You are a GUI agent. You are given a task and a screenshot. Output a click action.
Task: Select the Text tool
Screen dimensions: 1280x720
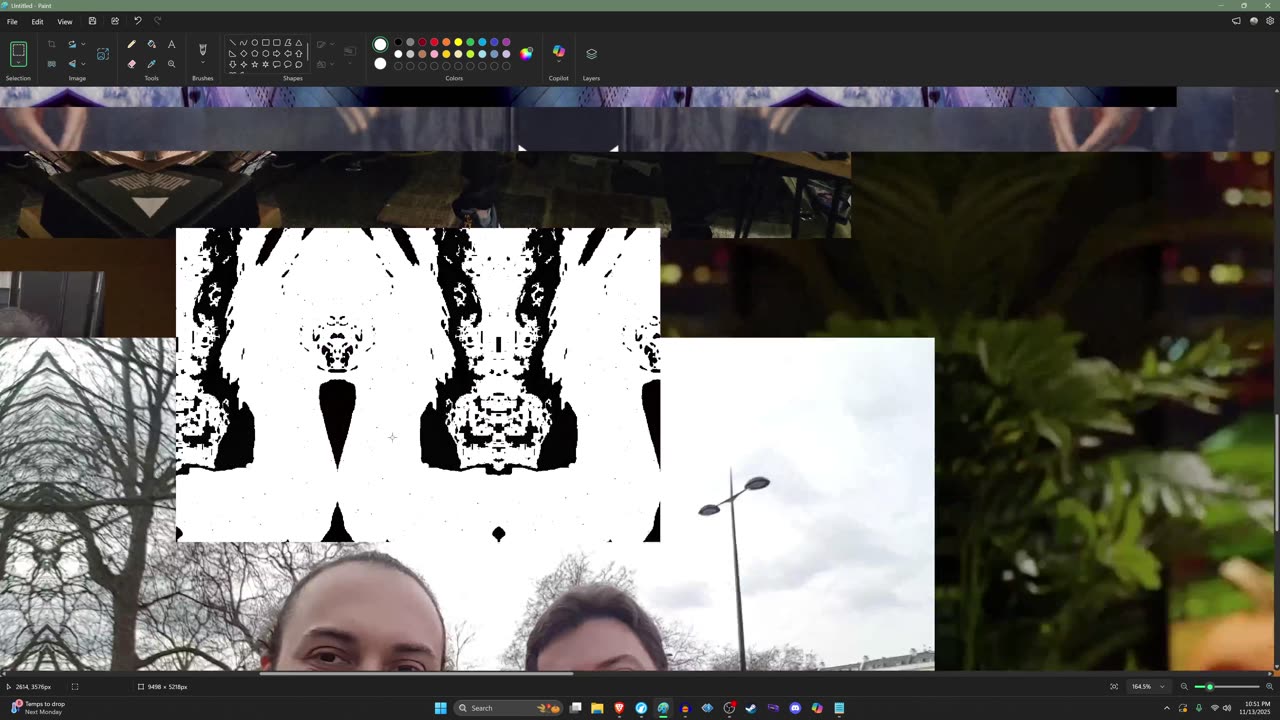coord(171,44)
